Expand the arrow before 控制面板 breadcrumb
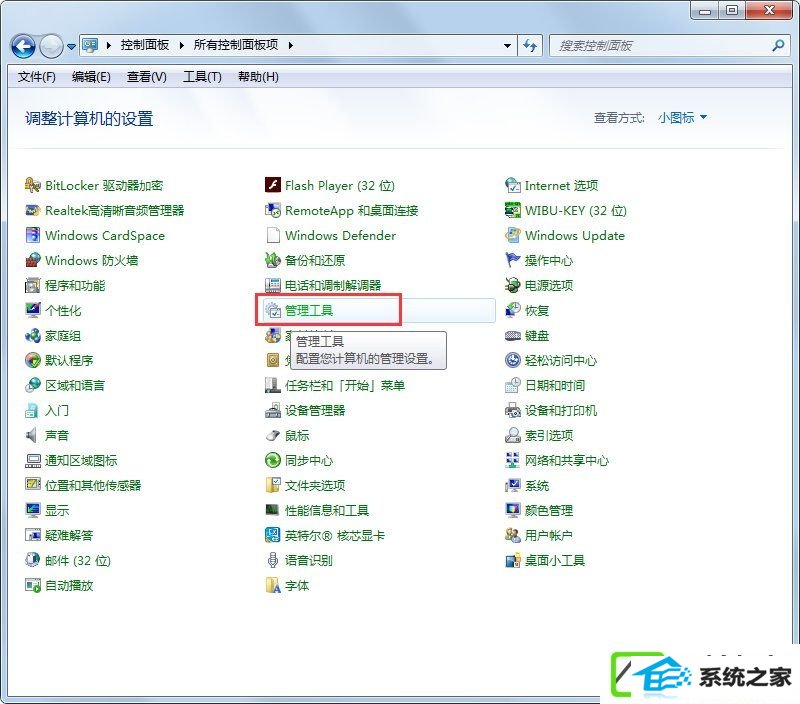The width and height of the screenshot is (800, 704). pyautogui.click(x=109, y=45)
